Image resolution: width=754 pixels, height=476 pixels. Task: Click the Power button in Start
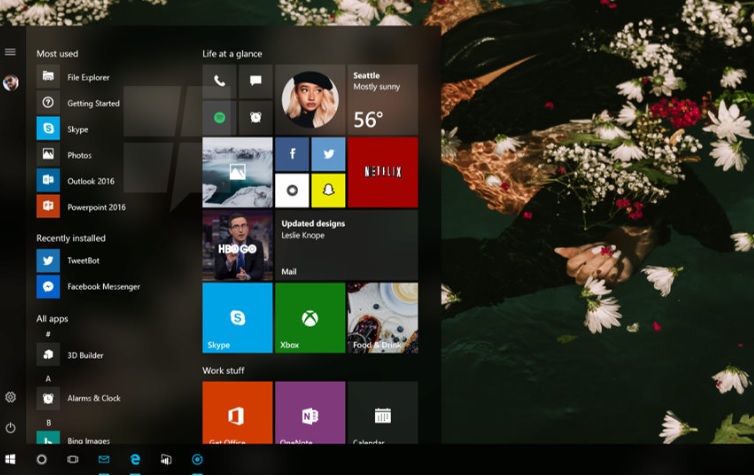point(10,427)
